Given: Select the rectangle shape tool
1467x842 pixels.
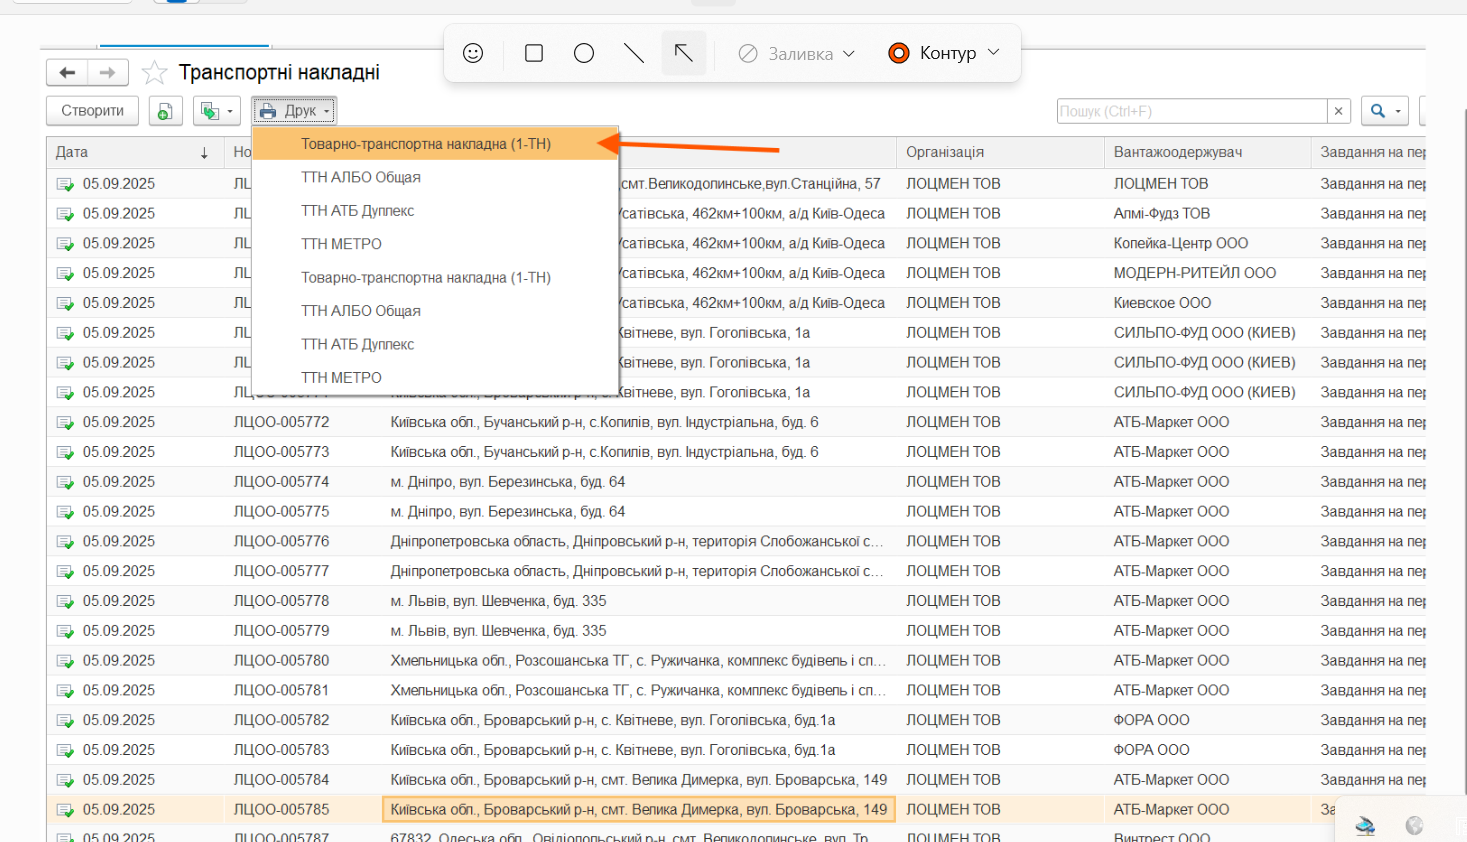Looking at the screenshot, I should [x=534, y=53].
